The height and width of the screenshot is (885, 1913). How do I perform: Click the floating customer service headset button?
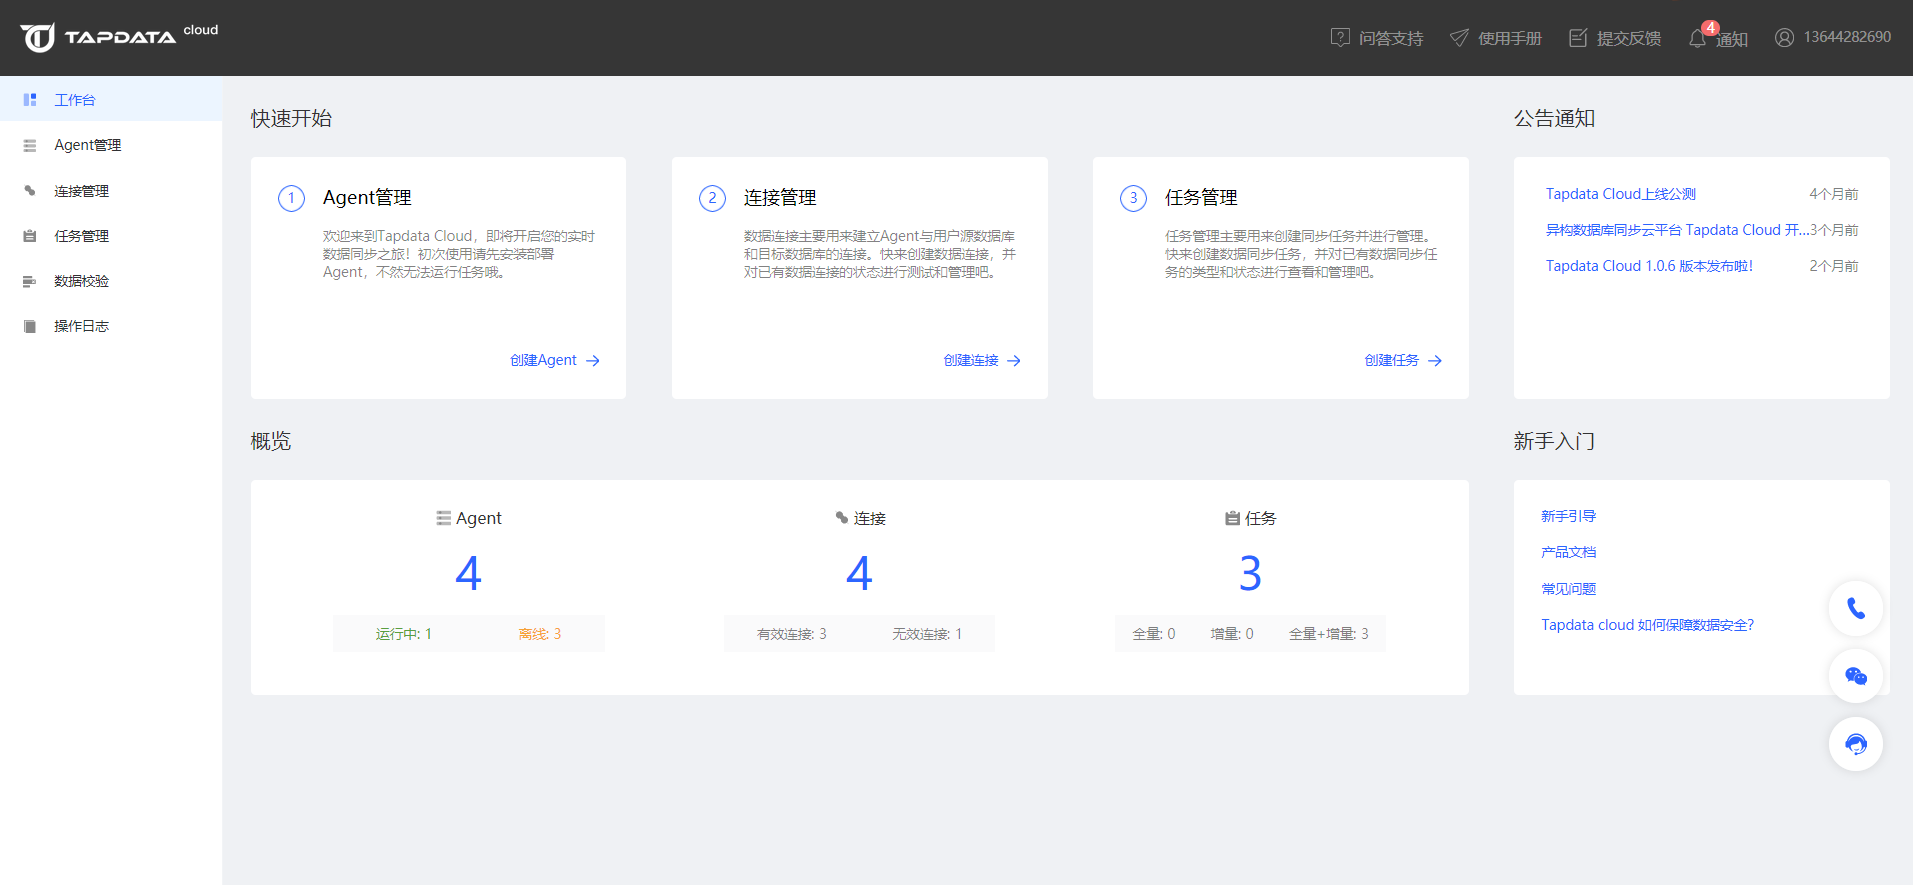coord(1856,744)
